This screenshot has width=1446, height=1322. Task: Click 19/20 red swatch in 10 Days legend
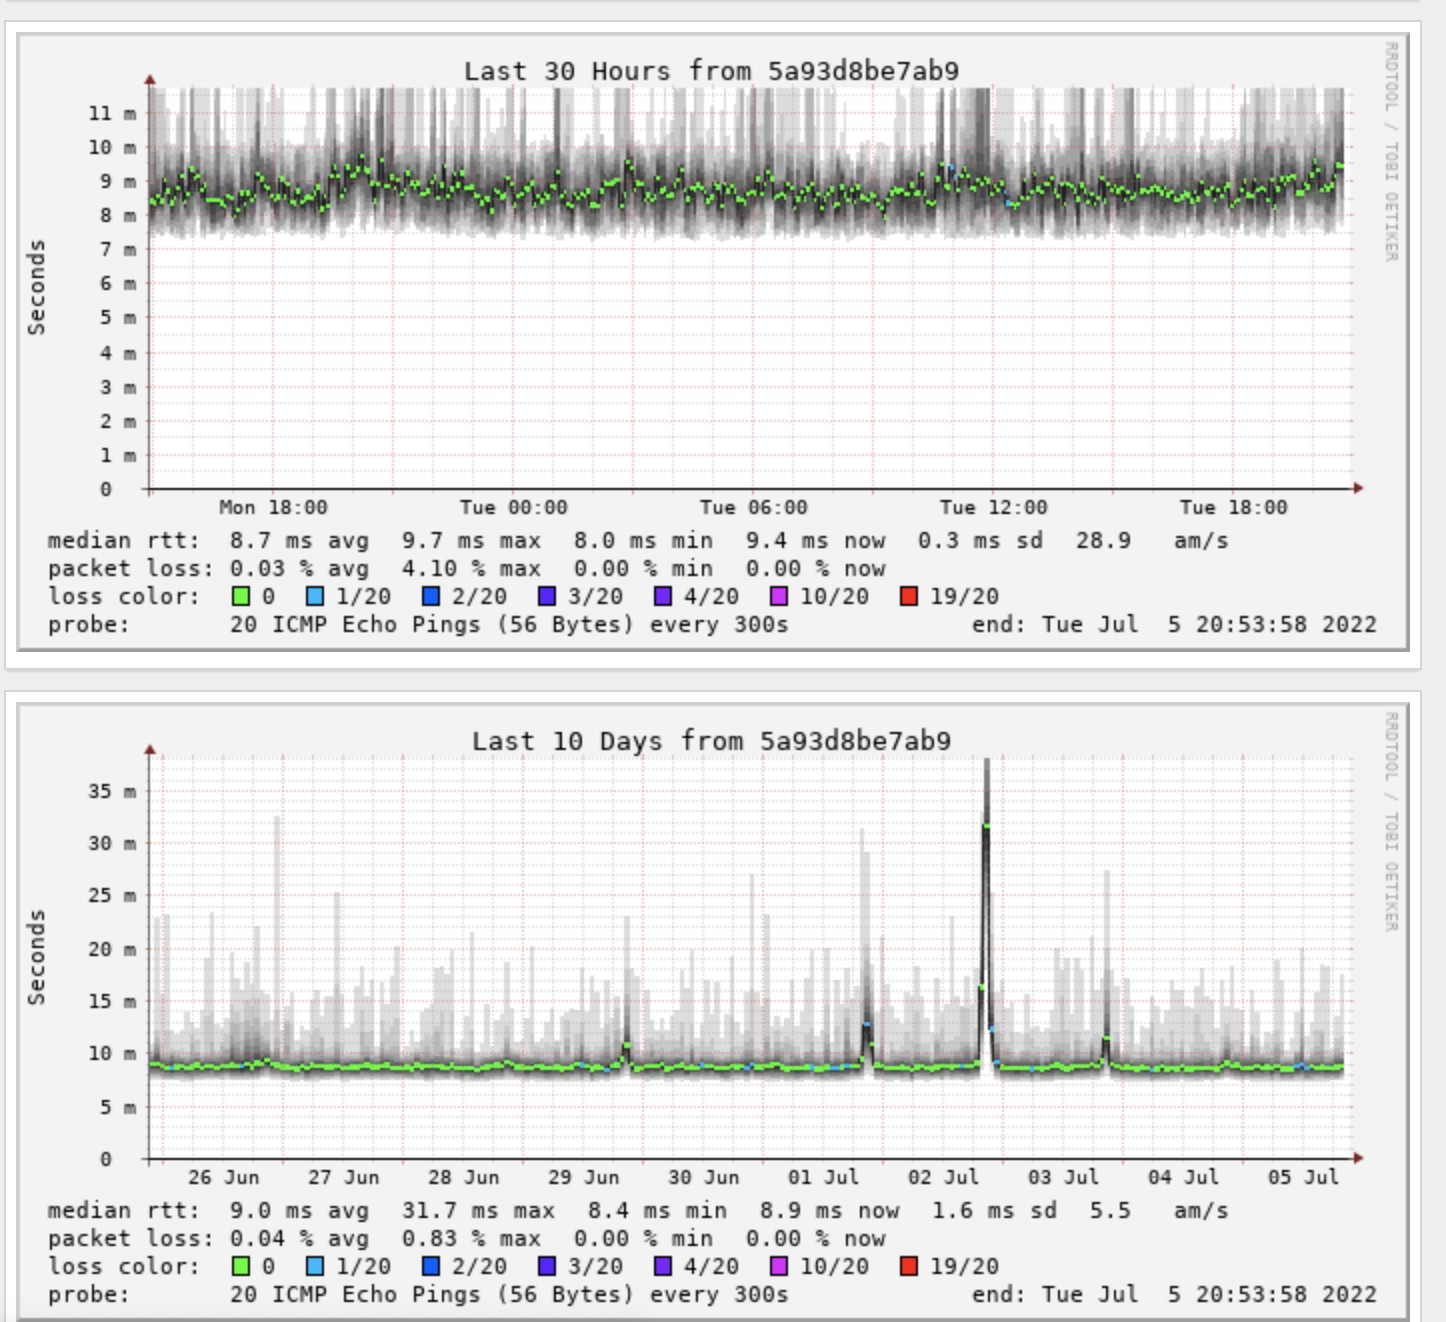tap(908, 1266)
